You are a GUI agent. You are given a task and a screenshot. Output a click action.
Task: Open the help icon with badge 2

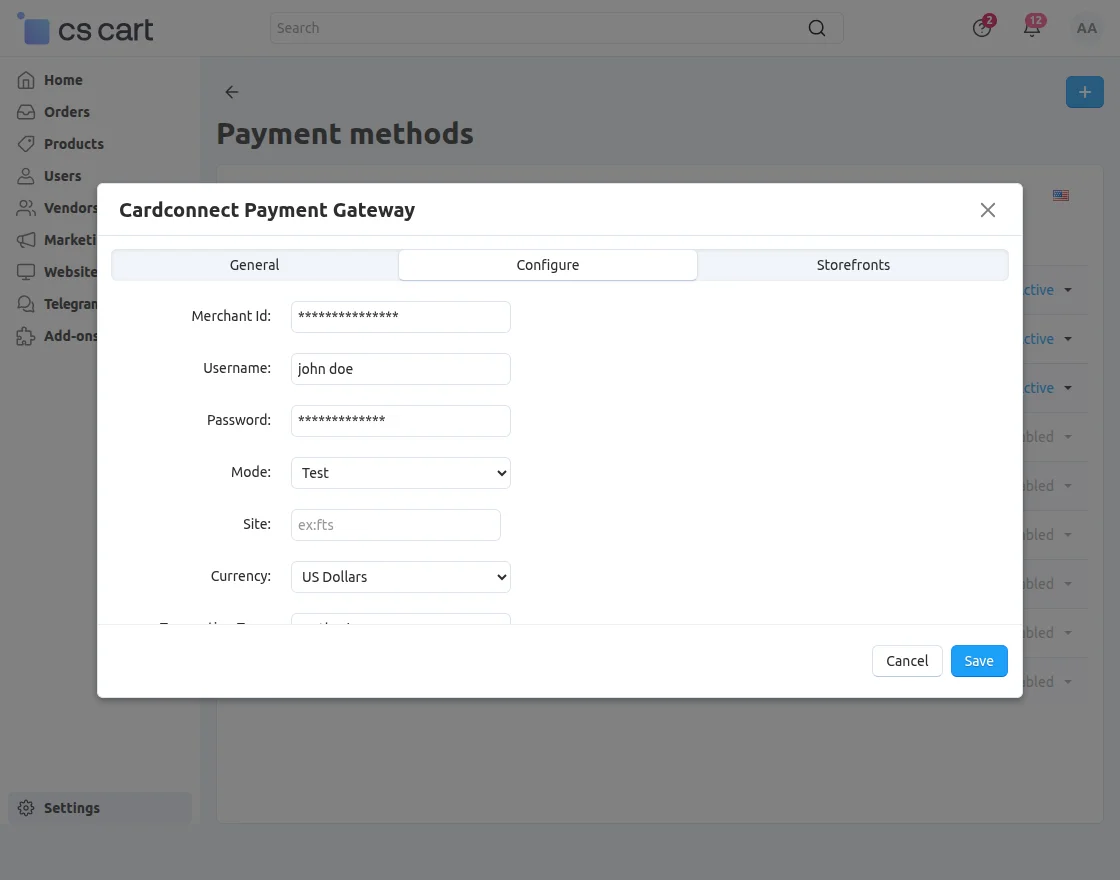[982, 28]
